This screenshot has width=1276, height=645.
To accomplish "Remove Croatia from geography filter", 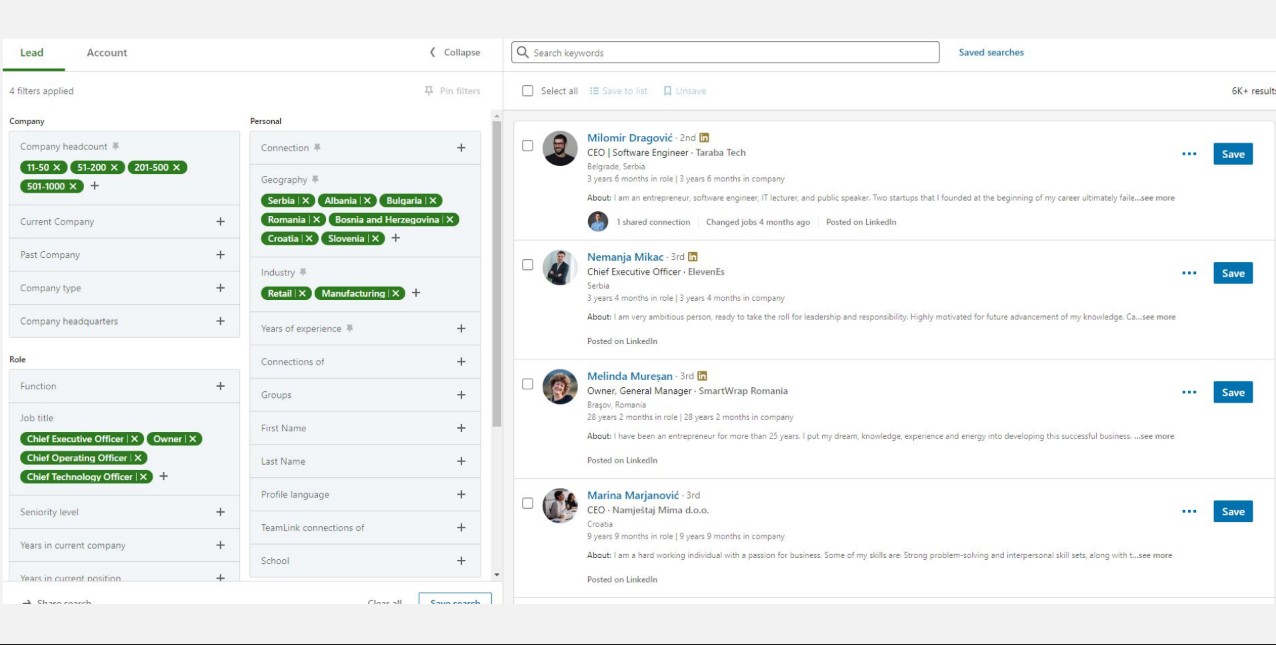I will tap(310, 239).
